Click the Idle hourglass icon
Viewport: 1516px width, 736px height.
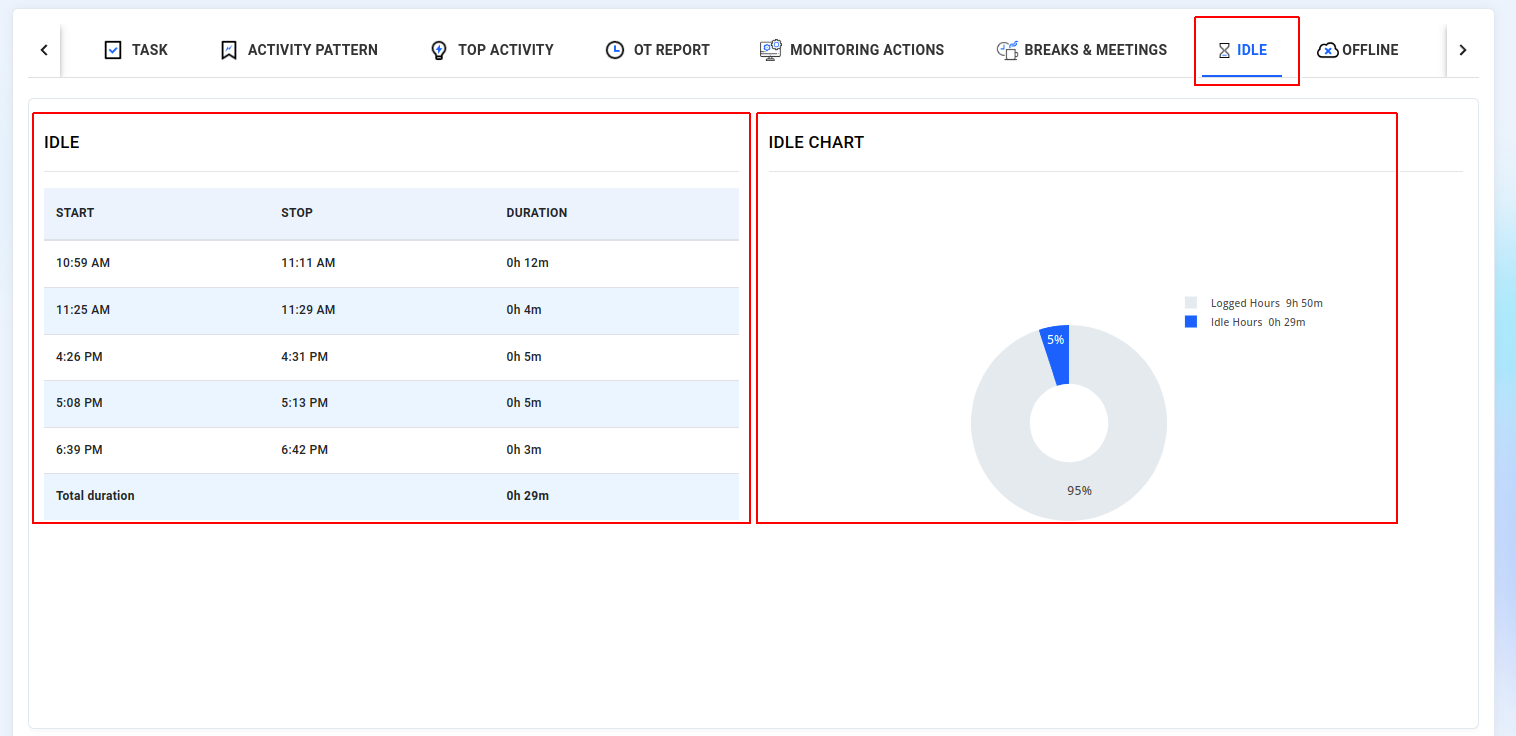[x=1224, y=50]
